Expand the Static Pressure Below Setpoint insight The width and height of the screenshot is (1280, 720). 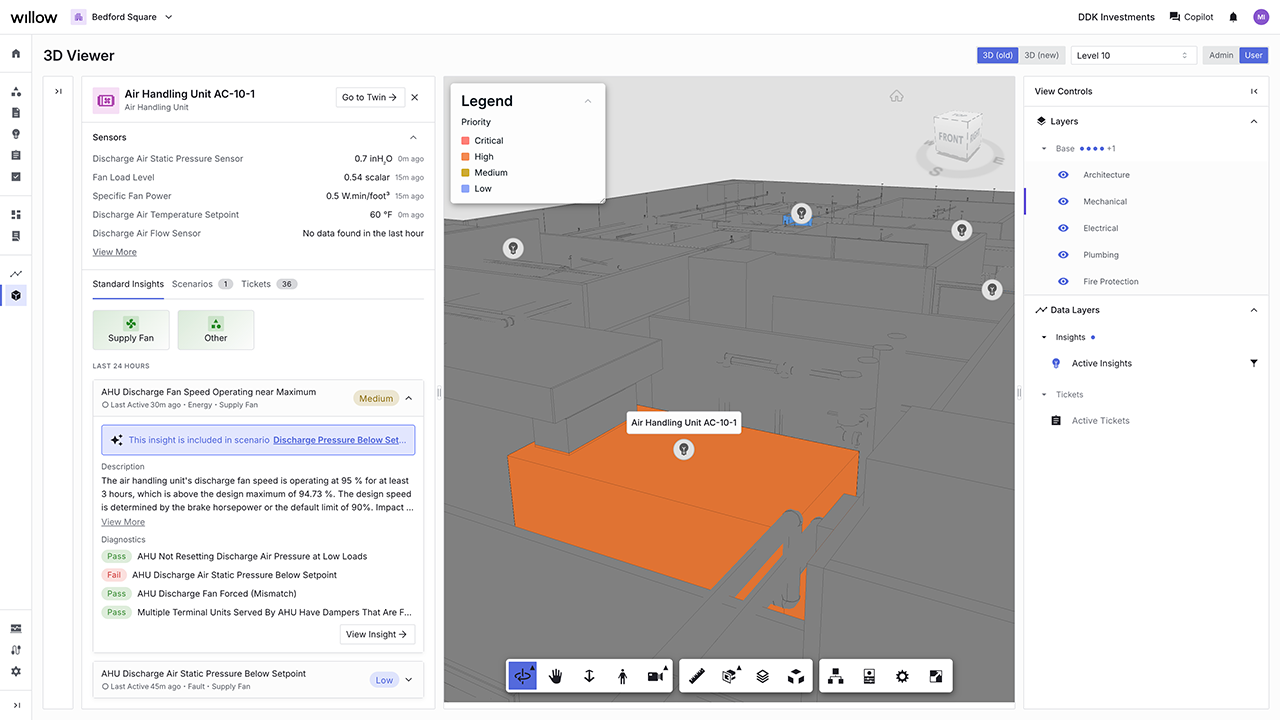408,680
